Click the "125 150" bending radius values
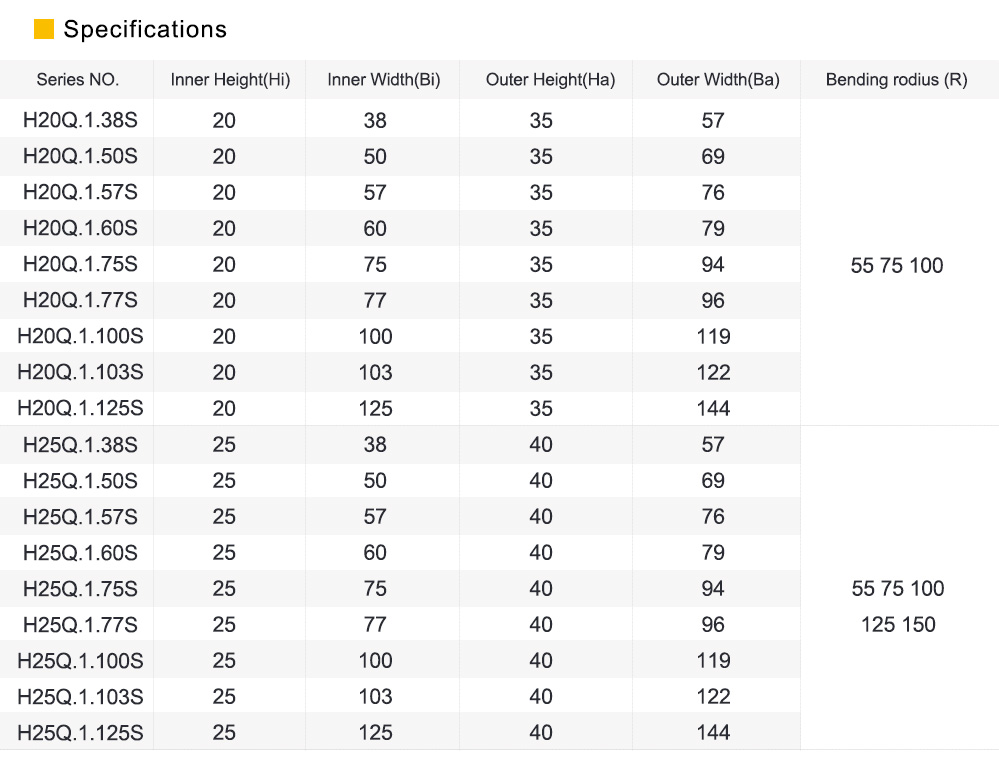The image size is (999, 760). tap(898, 625)
